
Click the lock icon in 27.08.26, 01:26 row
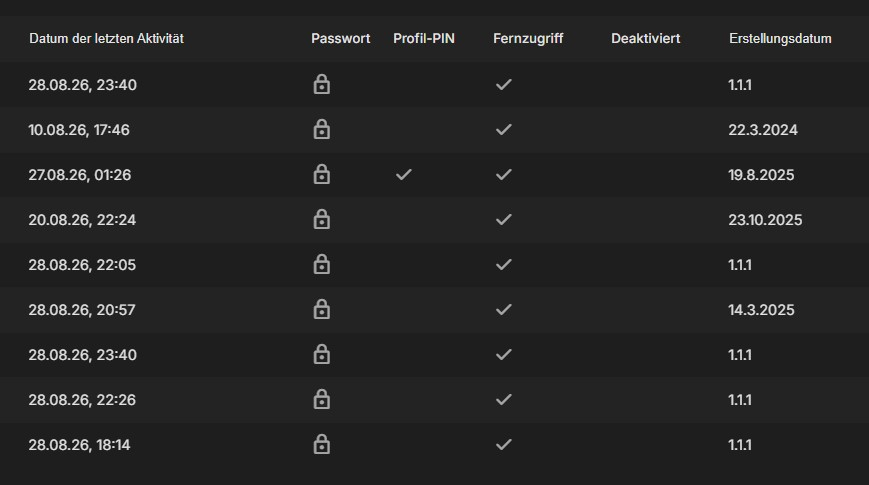pos(321,175)
